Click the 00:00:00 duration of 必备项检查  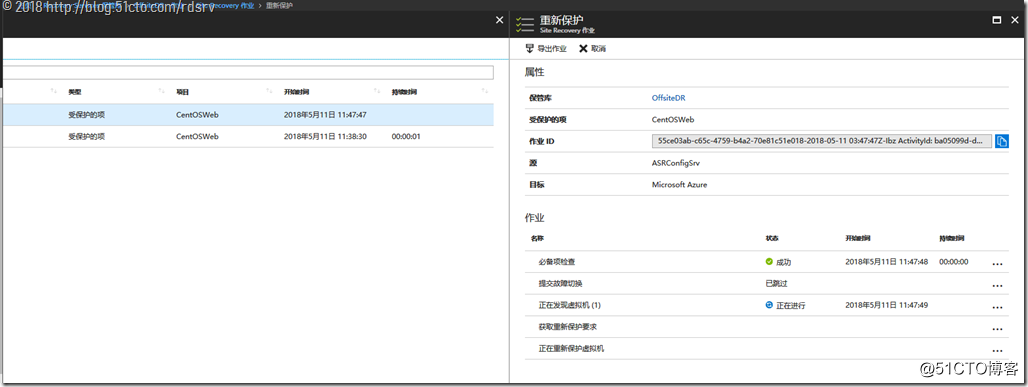953,262
